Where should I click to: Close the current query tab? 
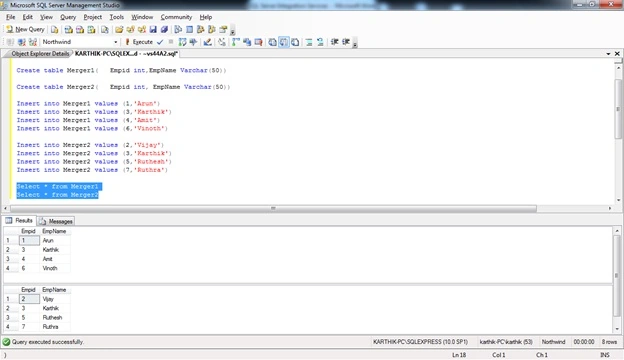[617, 54]
